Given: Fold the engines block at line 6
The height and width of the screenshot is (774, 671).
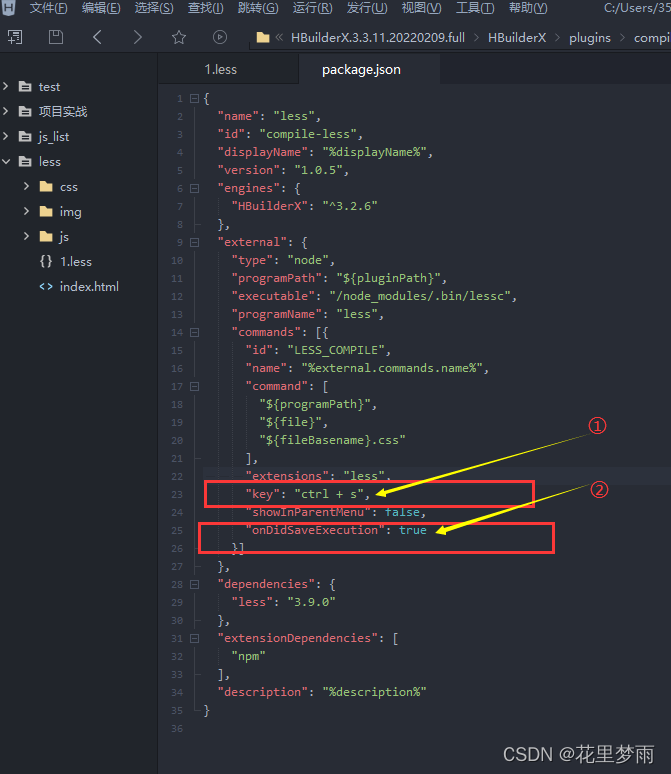Looking at the screenshot, I should 195,189.
